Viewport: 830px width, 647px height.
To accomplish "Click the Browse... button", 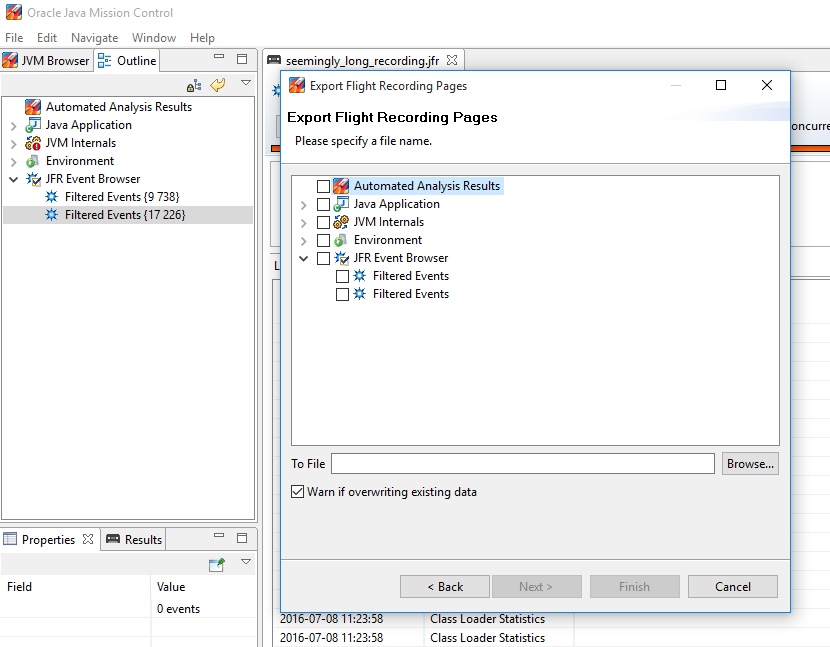I will click(750, 464).
